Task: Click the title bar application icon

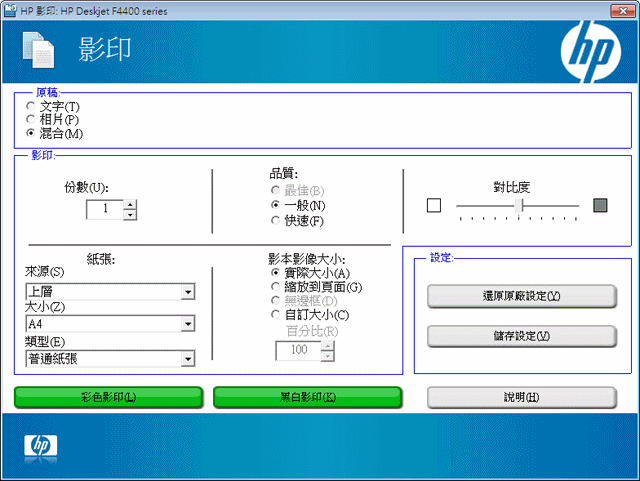Action: pyautogui.click(x=10, y=11)
